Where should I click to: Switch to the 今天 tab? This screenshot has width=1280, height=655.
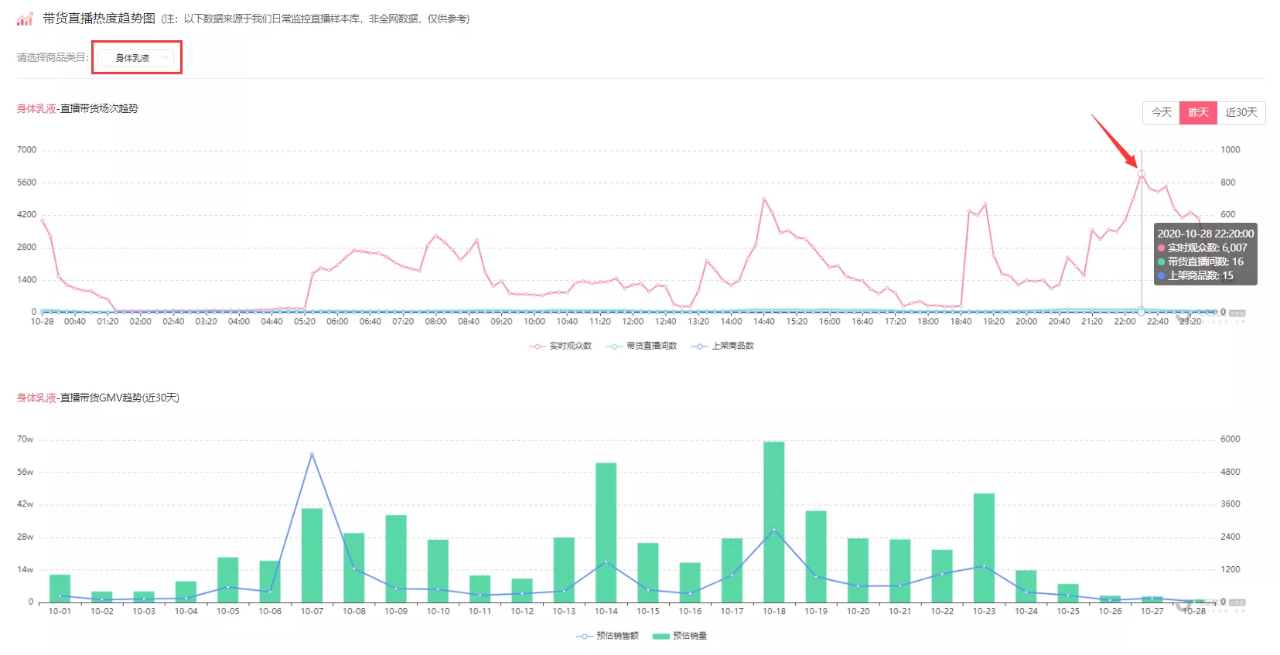click(x=1161, y=112)
